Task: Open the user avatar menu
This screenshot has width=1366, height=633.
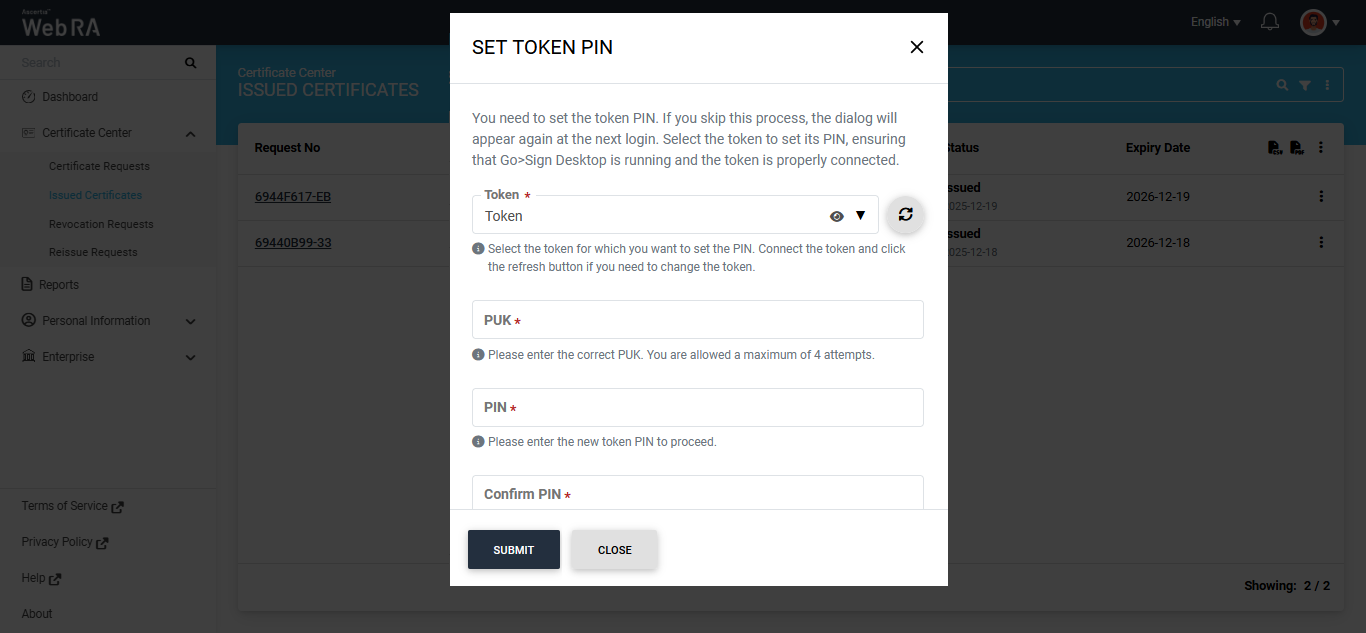Action: pyautogui.click(x=1319, y=22)
